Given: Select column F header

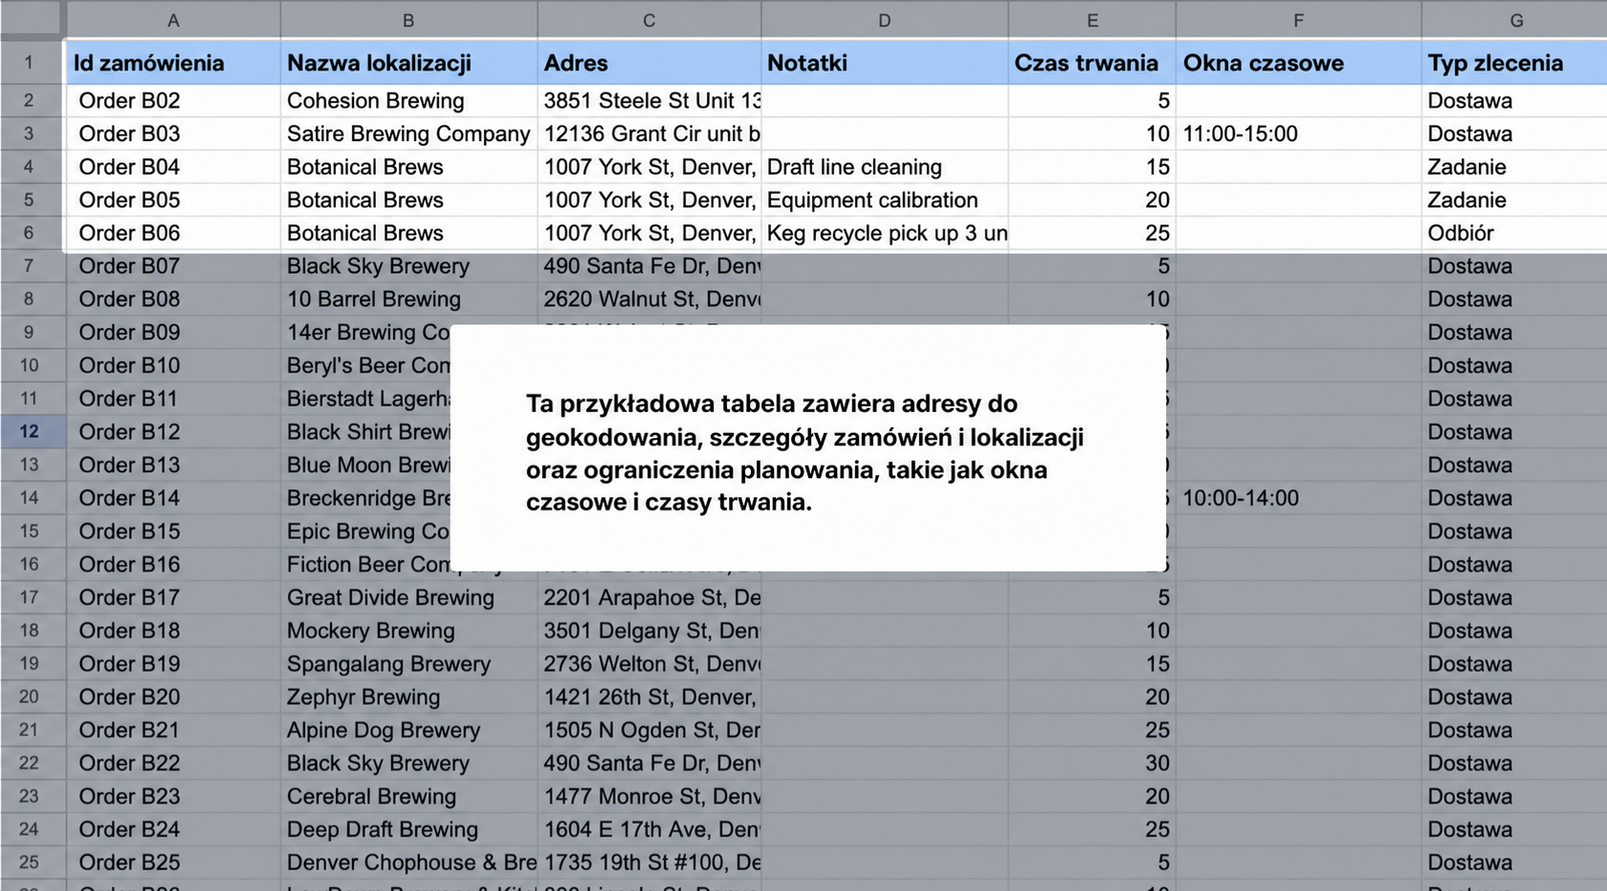Looking at the screenshot, I should pos(1298,20).
